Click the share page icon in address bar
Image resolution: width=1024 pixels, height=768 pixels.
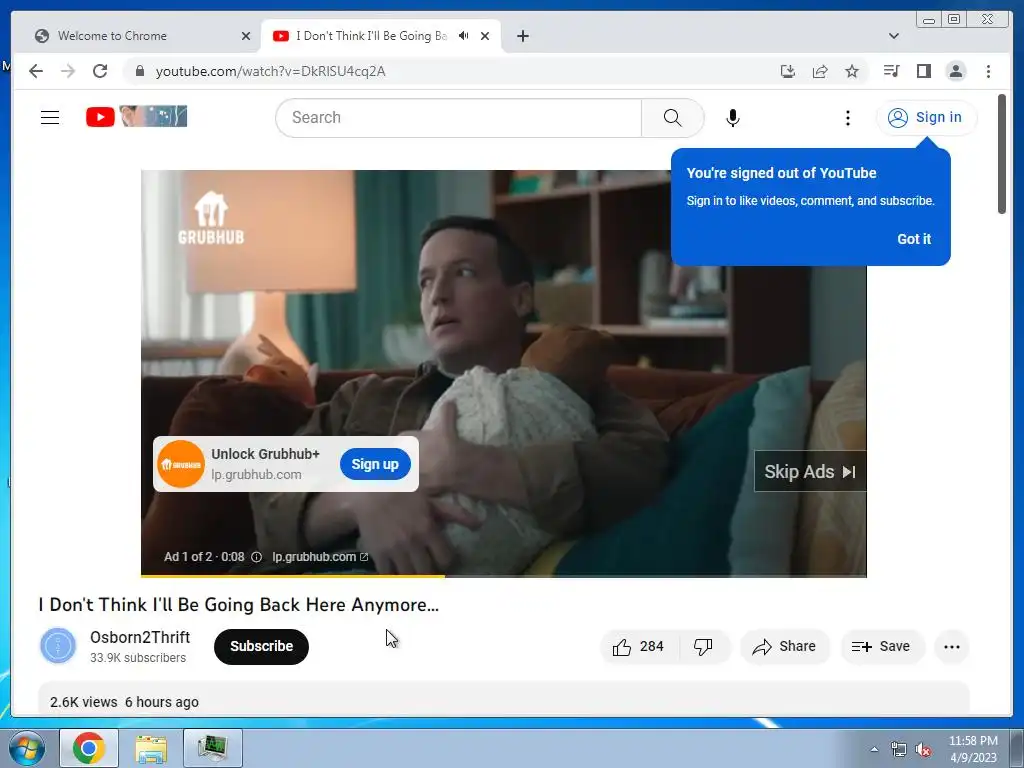coord(820,71)
